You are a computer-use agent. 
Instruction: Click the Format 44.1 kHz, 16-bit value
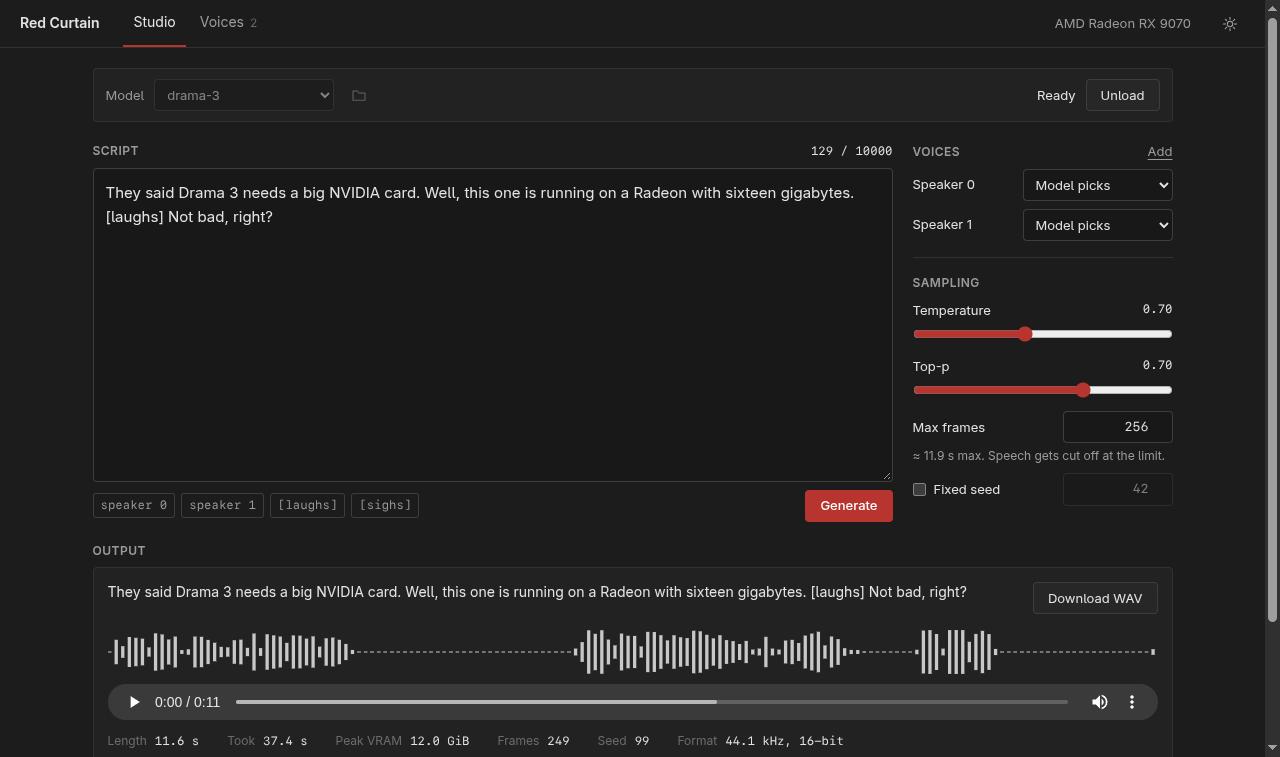(x=784, y=741)
